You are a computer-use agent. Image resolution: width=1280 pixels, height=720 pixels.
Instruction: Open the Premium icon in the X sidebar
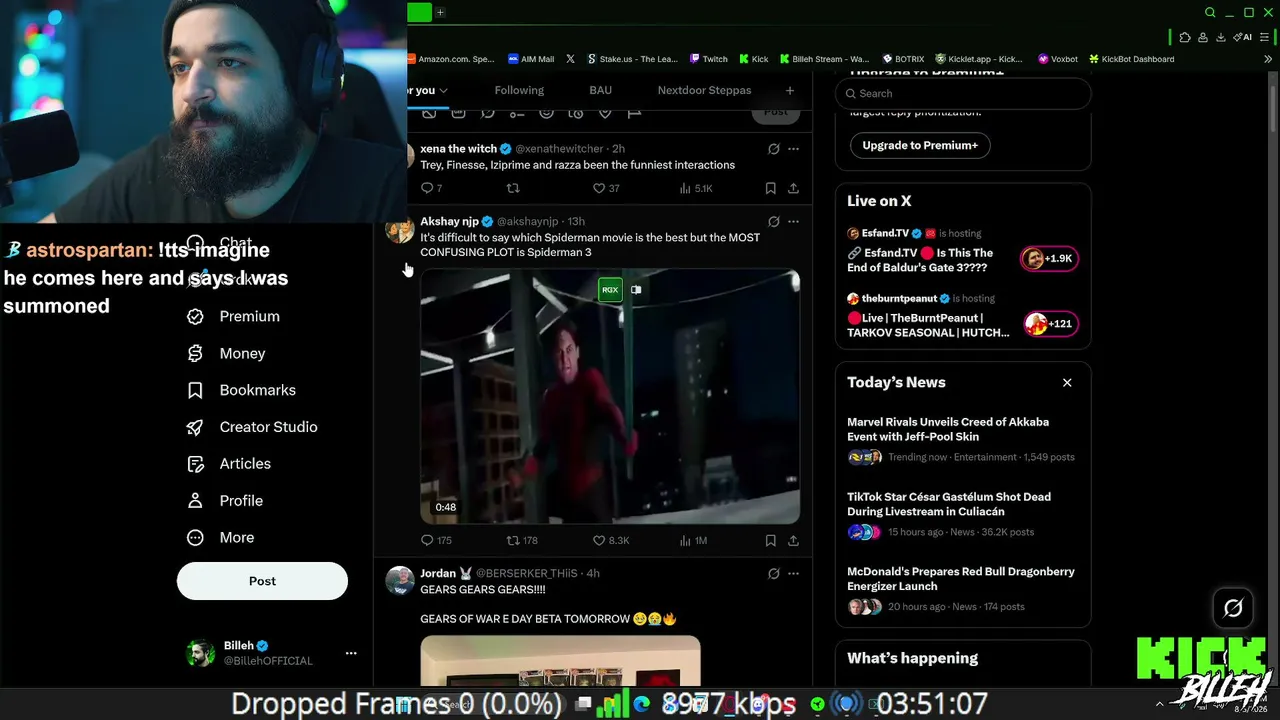(196, 316)
